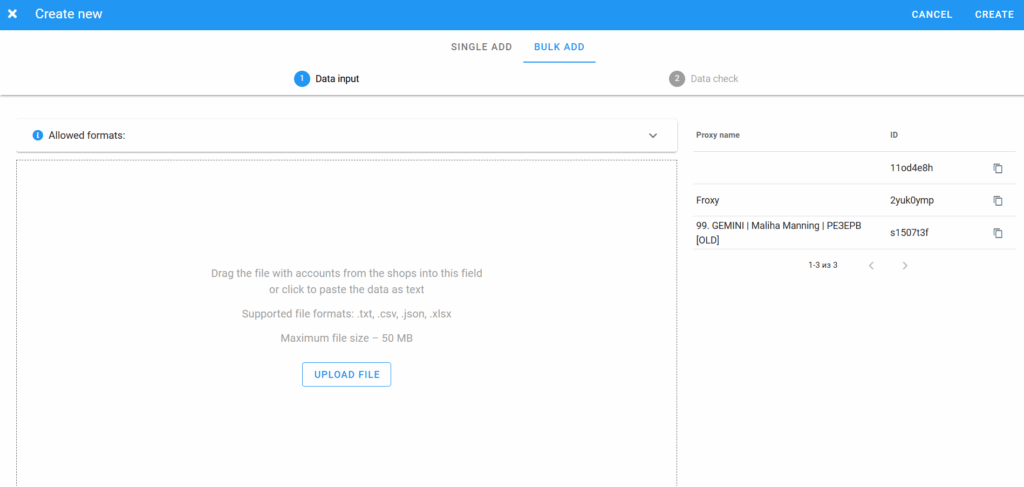The height and width of the screenshot is (487, 1024).
Task: Click the CANCEL button
Action: [932, 14]
